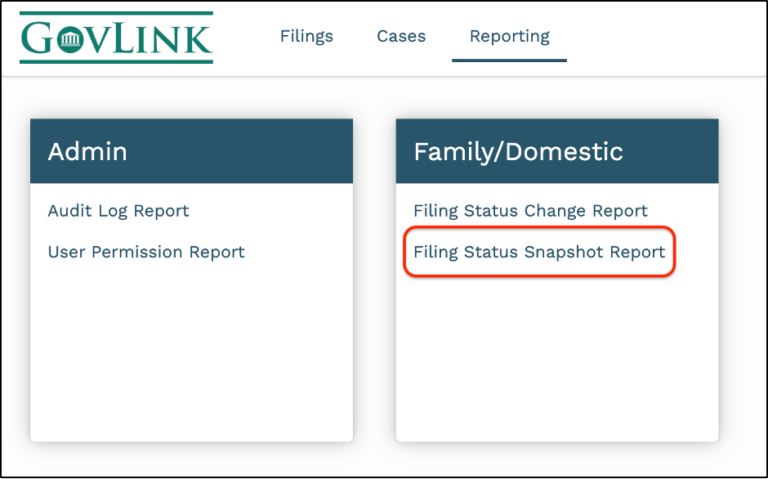Open the User Permission Report

pyautogui.click(x=146, y=252)
